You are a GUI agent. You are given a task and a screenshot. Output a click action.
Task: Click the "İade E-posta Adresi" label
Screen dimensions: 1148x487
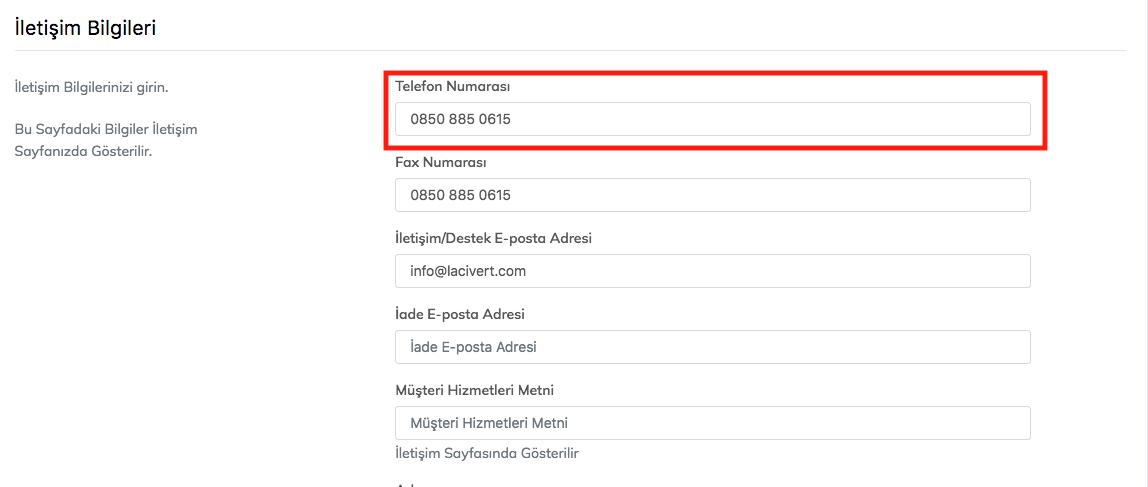pyautogui.click(x=460, y=314)
